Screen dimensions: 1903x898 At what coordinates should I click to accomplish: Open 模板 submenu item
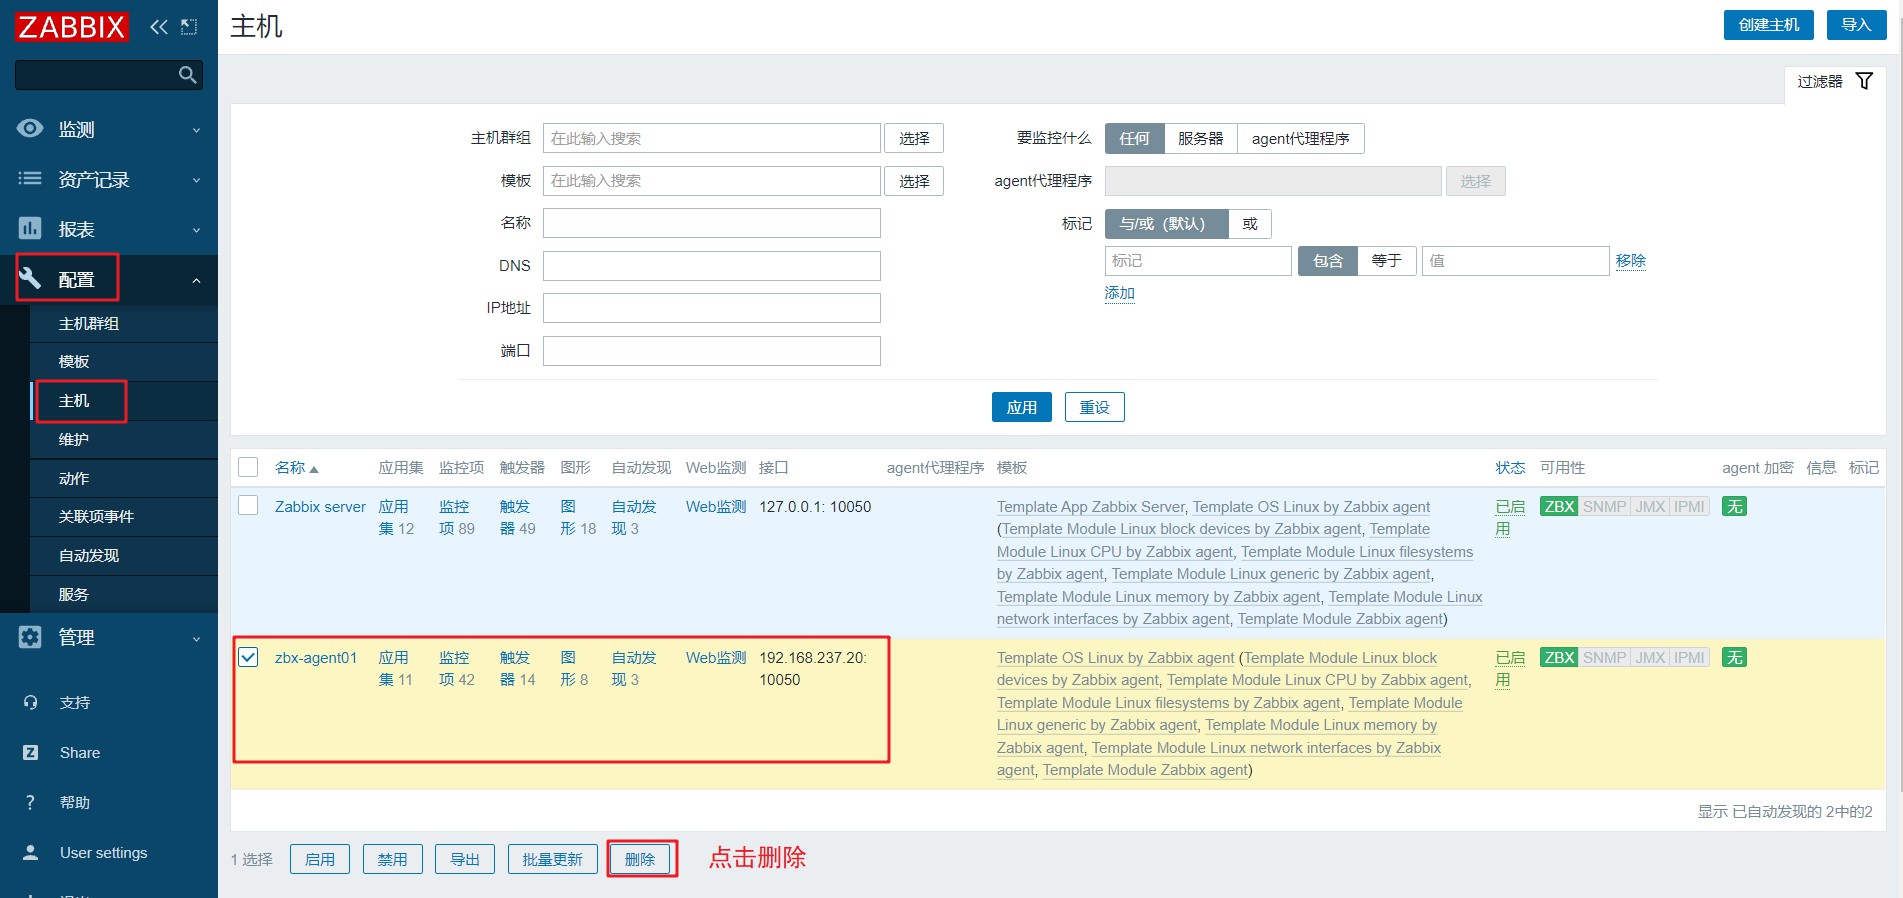[x=124, y=362]
